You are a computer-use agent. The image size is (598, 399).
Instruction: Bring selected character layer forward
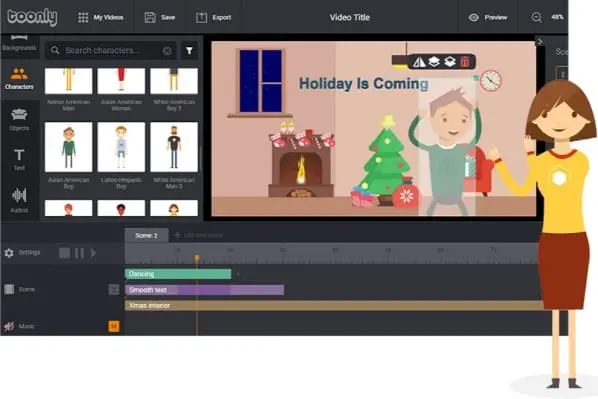pos(434,62)
